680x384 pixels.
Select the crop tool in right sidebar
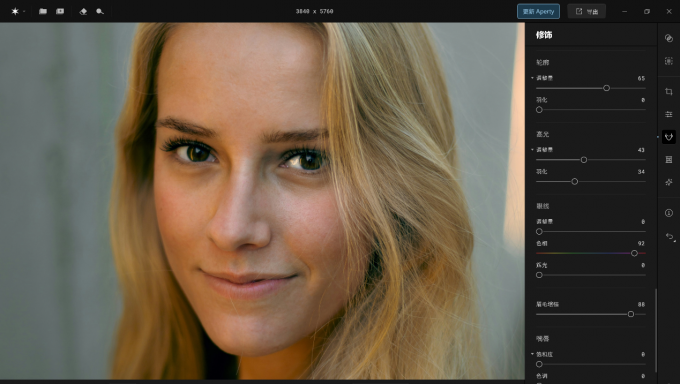pos(669,92)
